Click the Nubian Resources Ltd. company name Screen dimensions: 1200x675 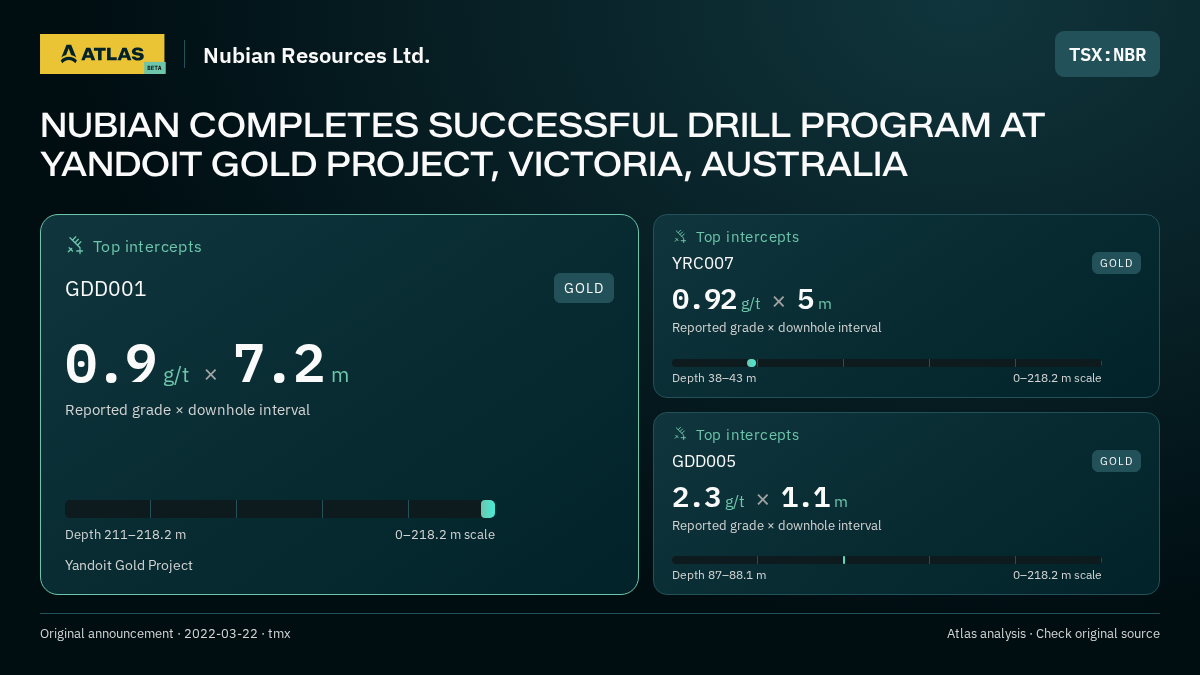coord(316,56)
